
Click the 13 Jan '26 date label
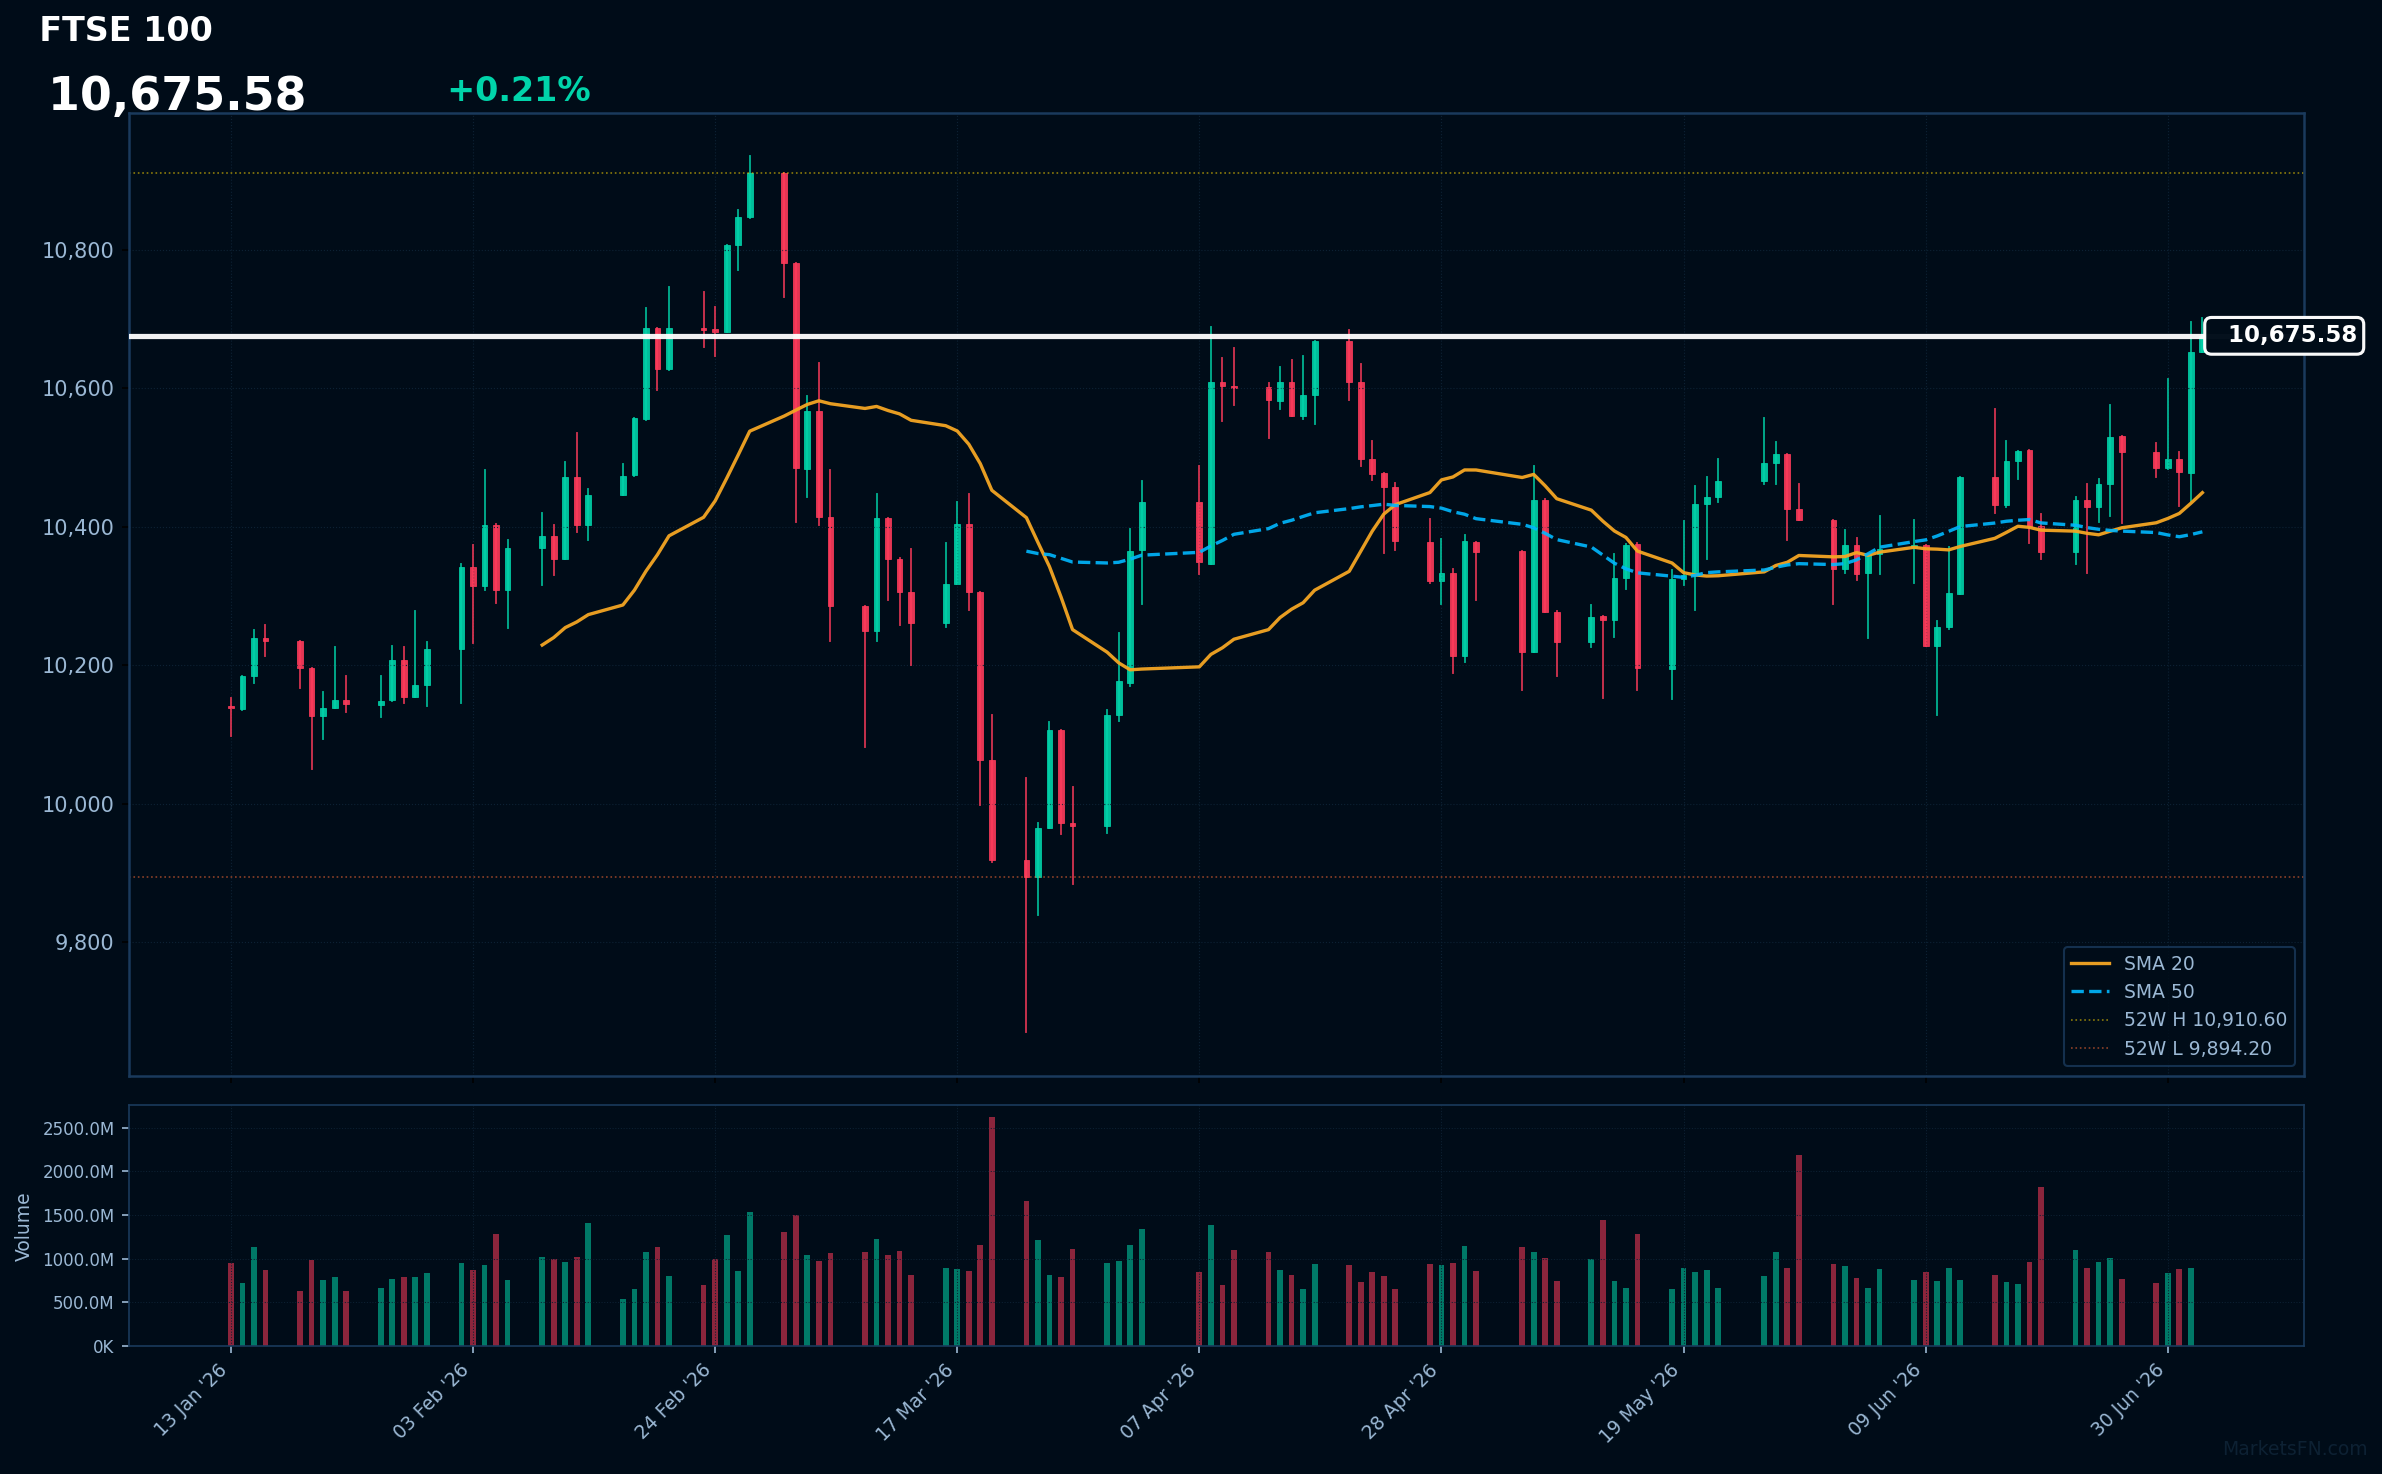(x=190, y=1401)
